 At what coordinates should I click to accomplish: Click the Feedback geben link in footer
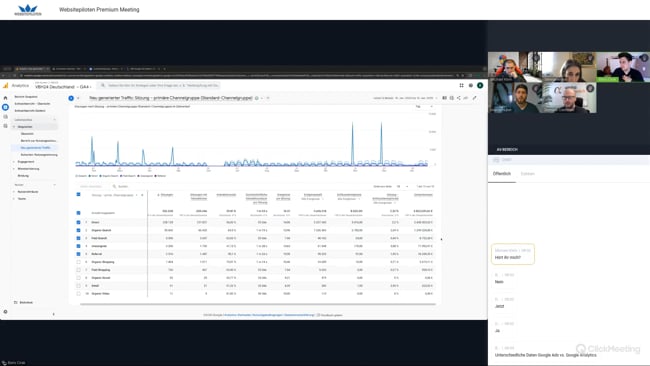pos(332,315)
